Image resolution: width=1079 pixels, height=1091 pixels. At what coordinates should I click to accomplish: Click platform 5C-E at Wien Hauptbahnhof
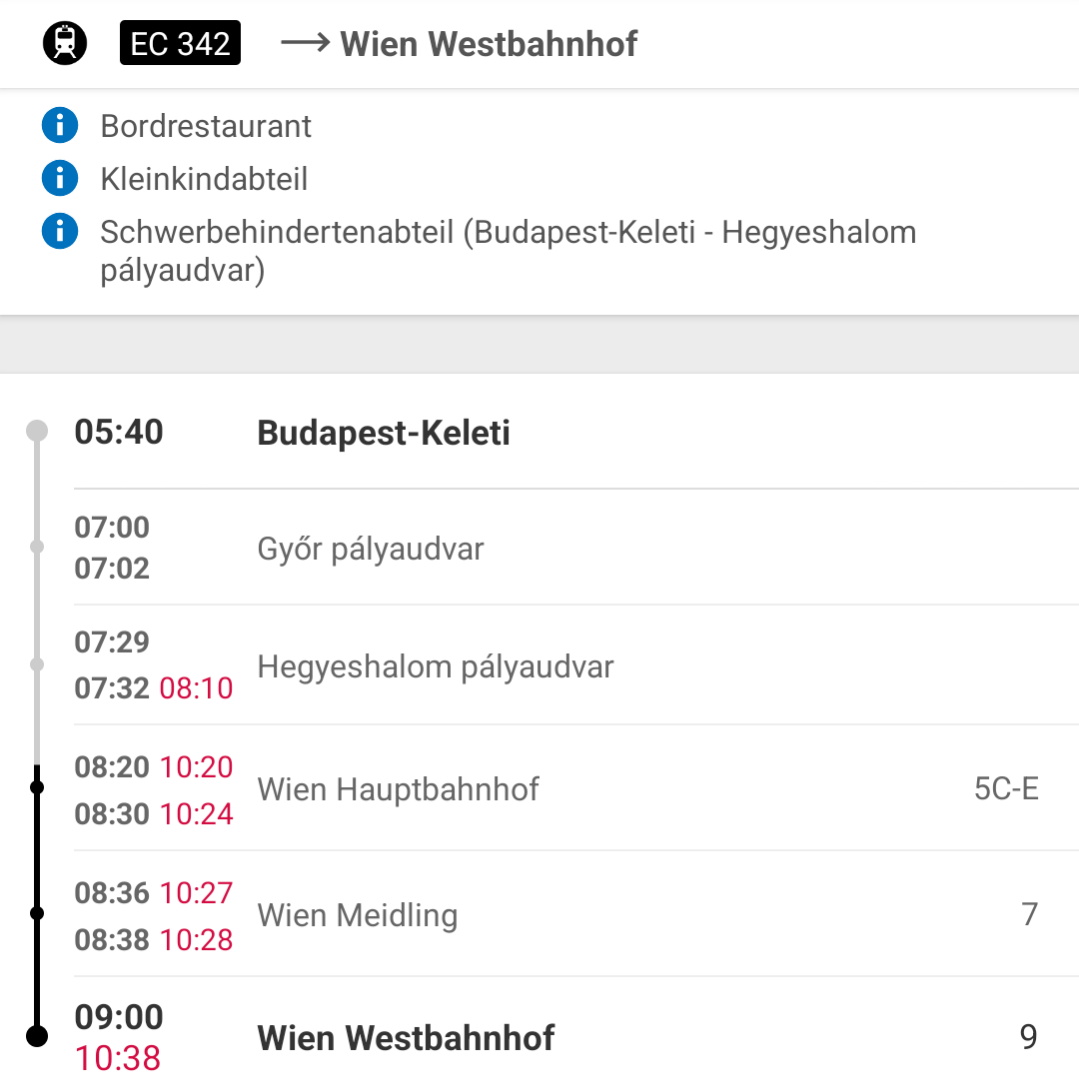tap(1006, 789)
